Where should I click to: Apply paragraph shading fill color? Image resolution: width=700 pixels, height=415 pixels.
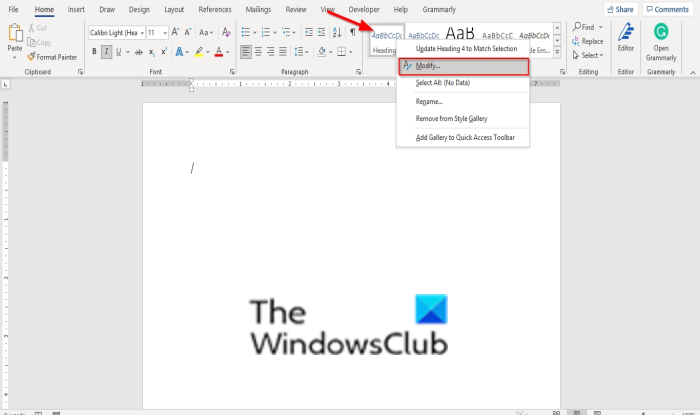point(322,52)
